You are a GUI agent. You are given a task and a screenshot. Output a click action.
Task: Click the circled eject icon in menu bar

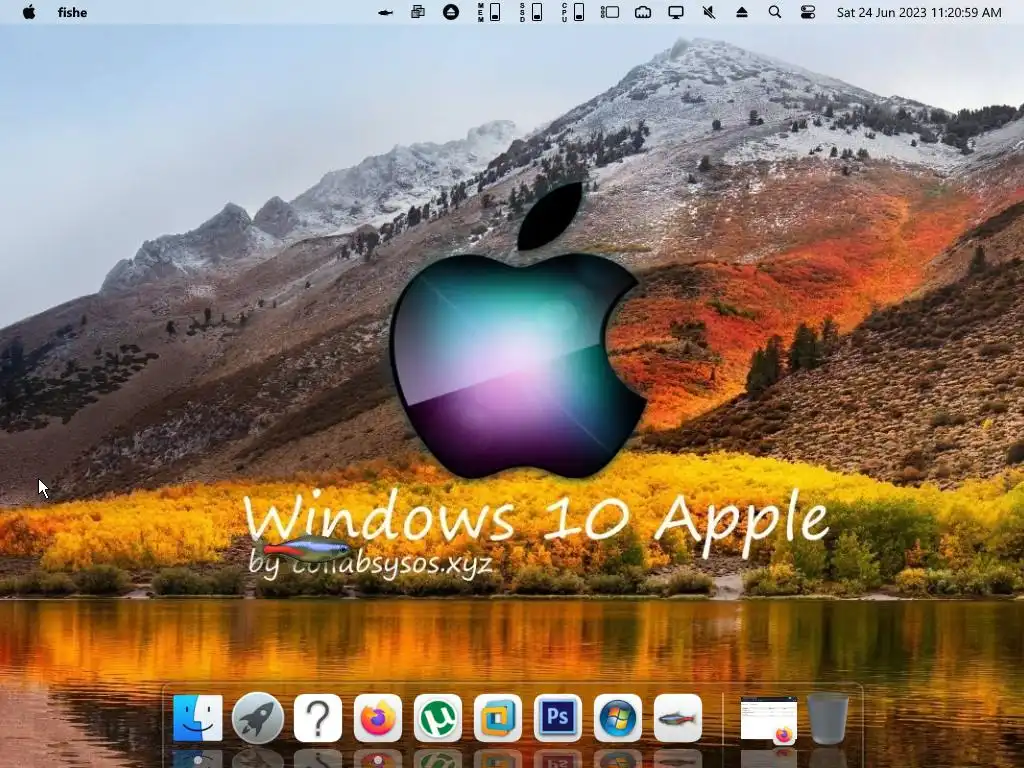(451, 12)
